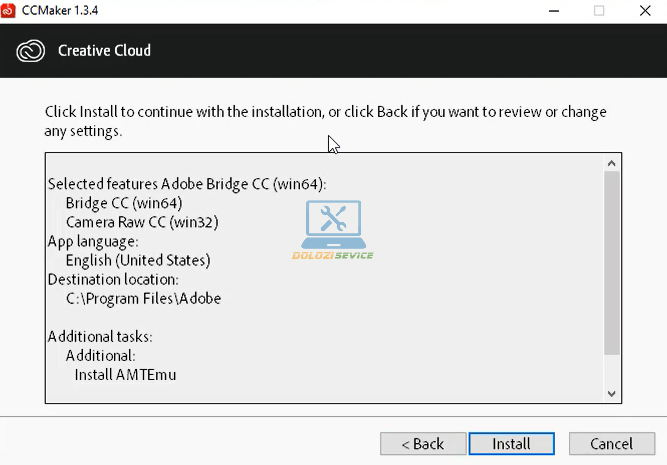Click 'C:\Program Files\Adobe' destination path
This screenshot has width=667, height=465.
(143, 299)
